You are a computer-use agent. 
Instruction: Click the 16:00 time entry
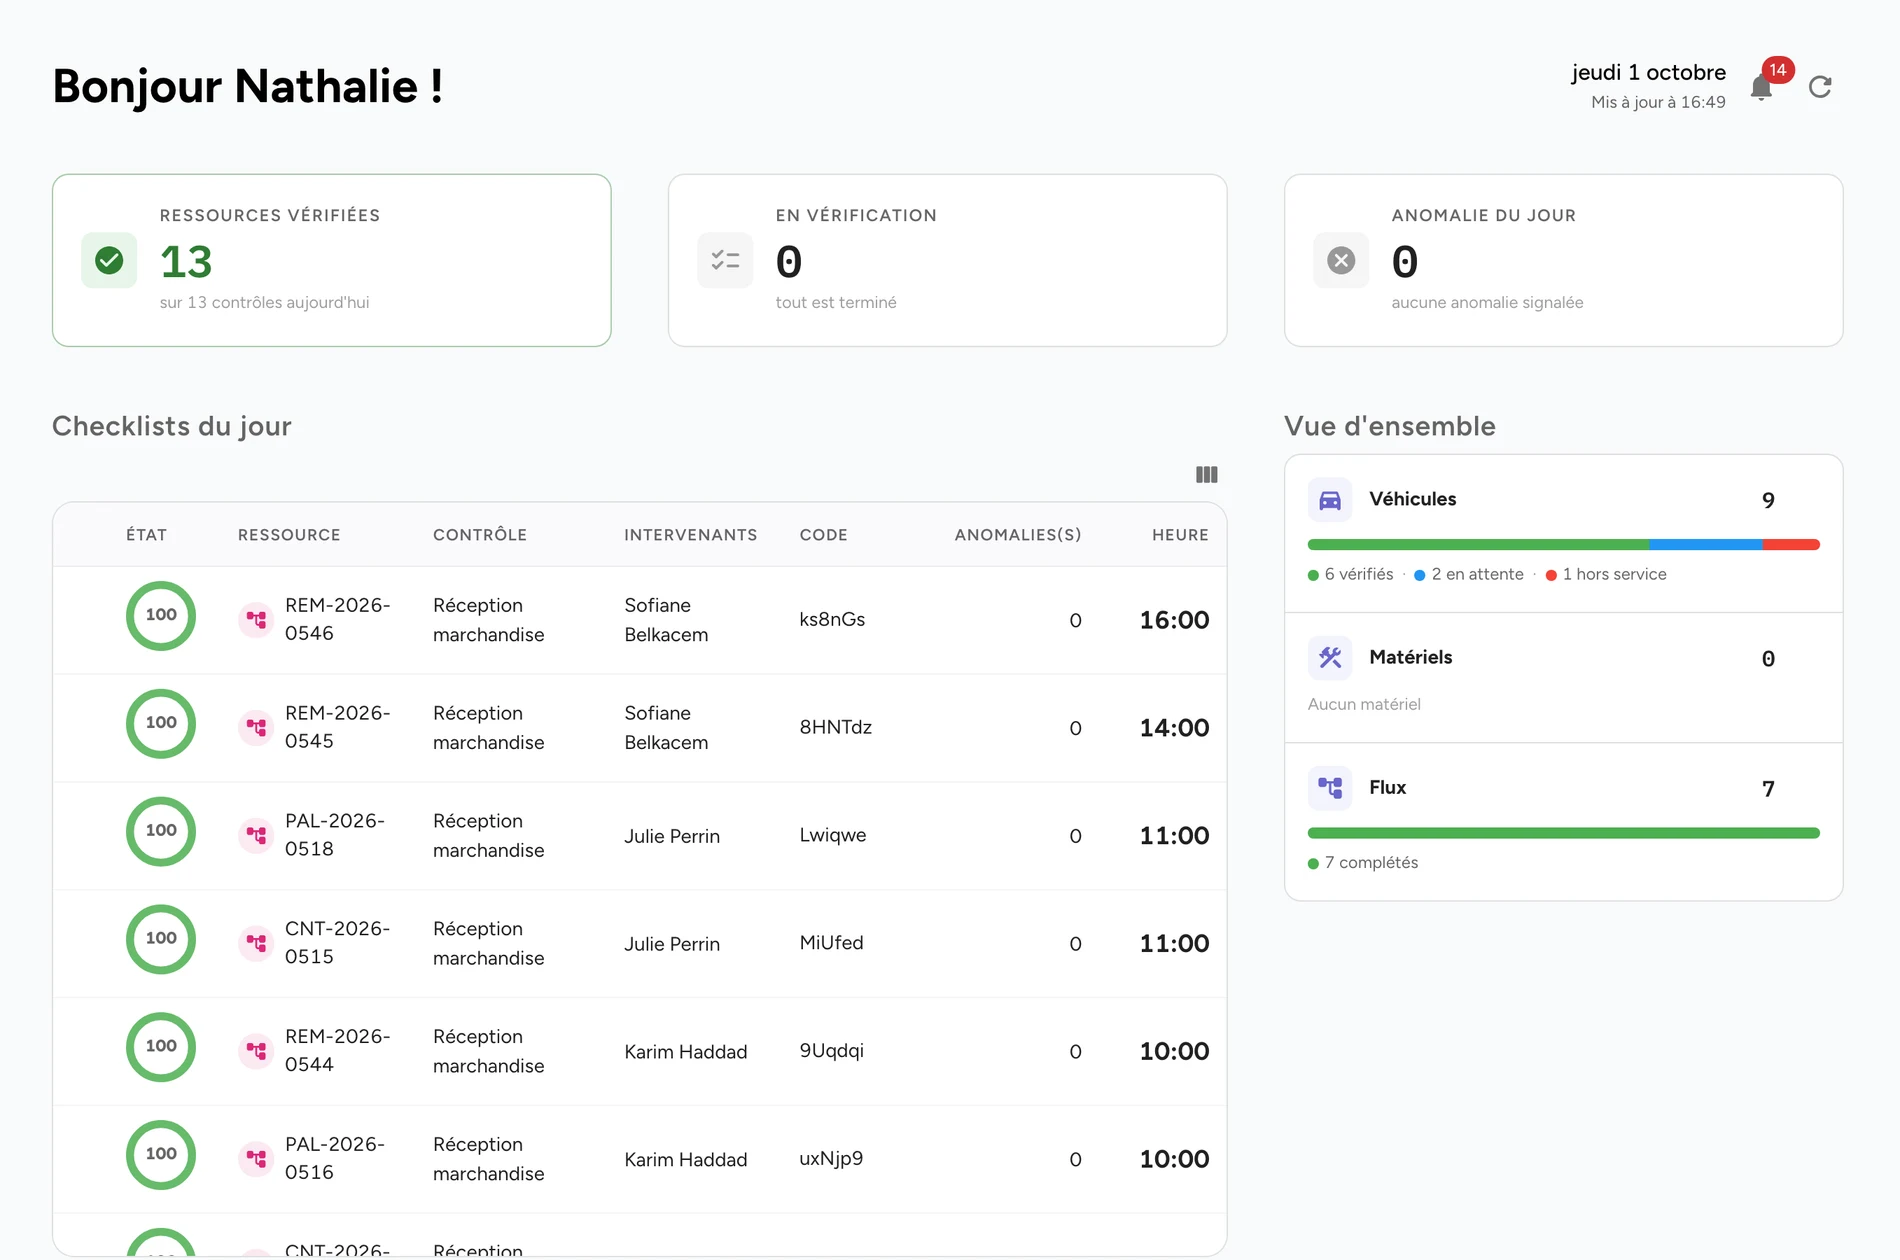pyautogui.click(x=1174, y=620)
